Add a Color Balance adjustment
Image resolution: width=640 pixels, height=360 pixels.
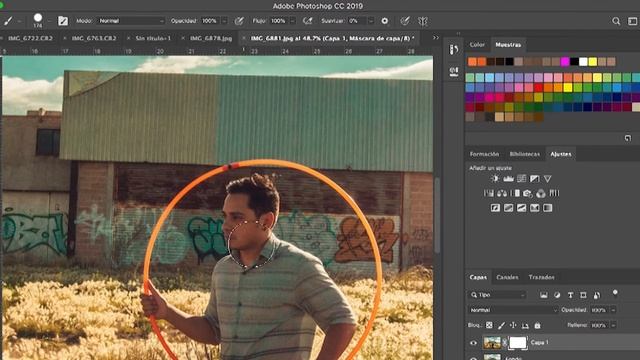coord(502,193)
